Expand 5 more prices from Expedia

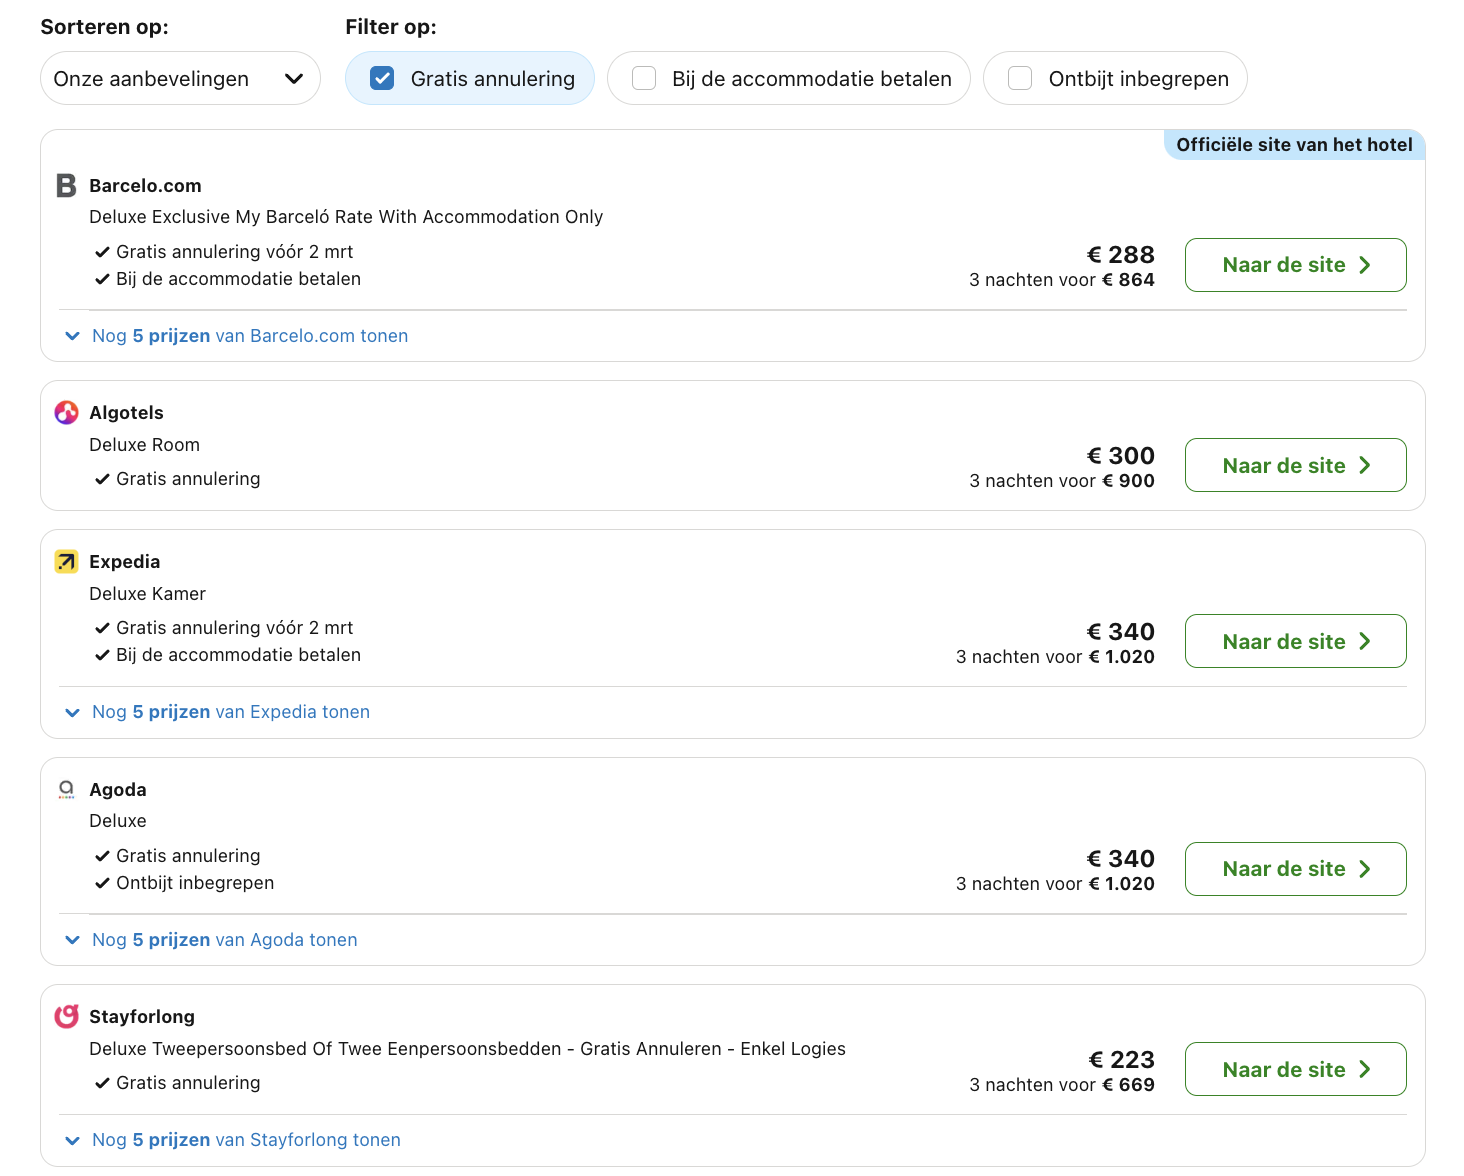218,712
